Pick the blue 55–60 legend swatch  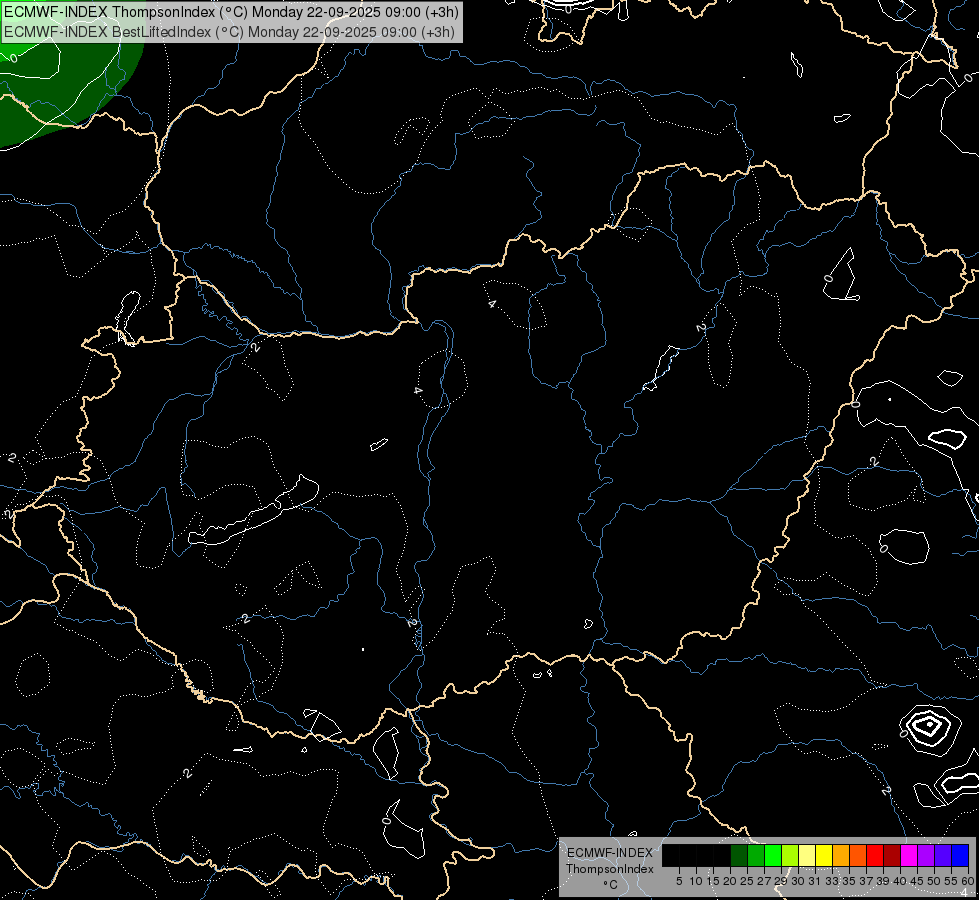click(960, 855)
